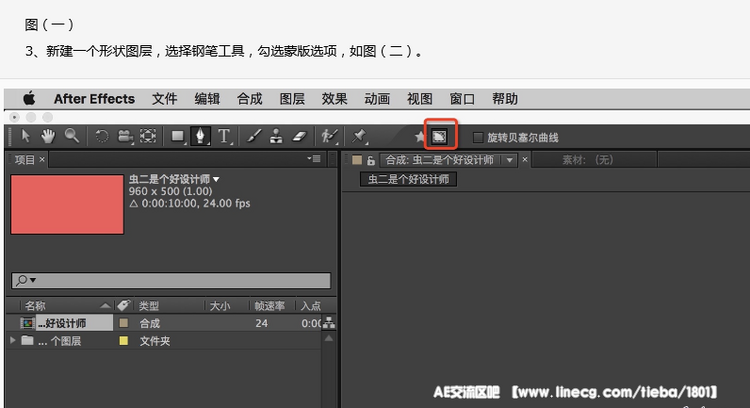750x408 pixels.
Task: Select the Clone Stamp tool
Action: [x=276, y=136]
